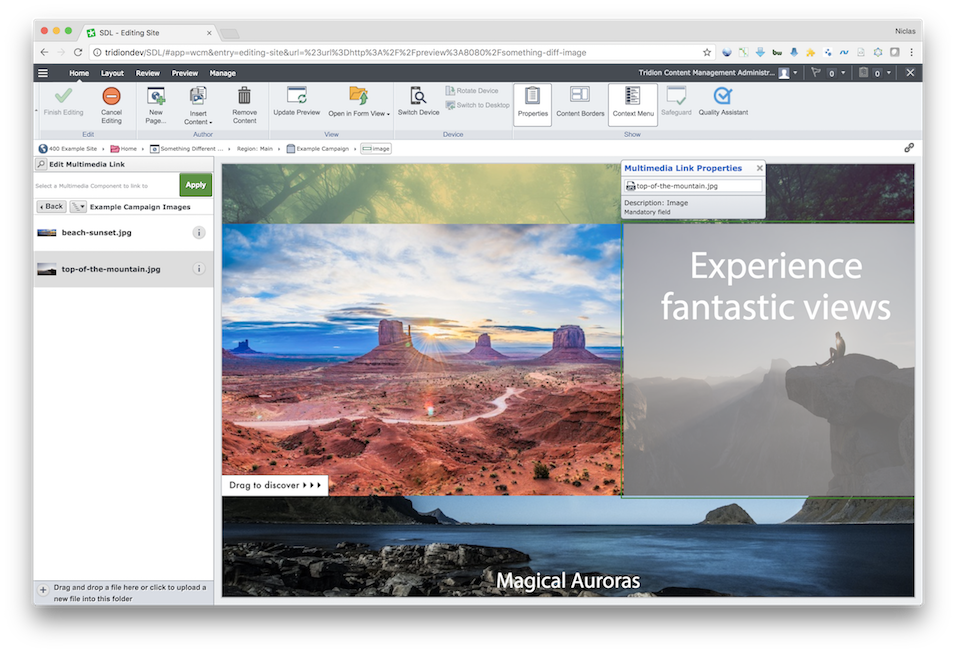The image size is (956, 653).
Task: Switch to the Layout ribbon tab
Action: (112, 73)
